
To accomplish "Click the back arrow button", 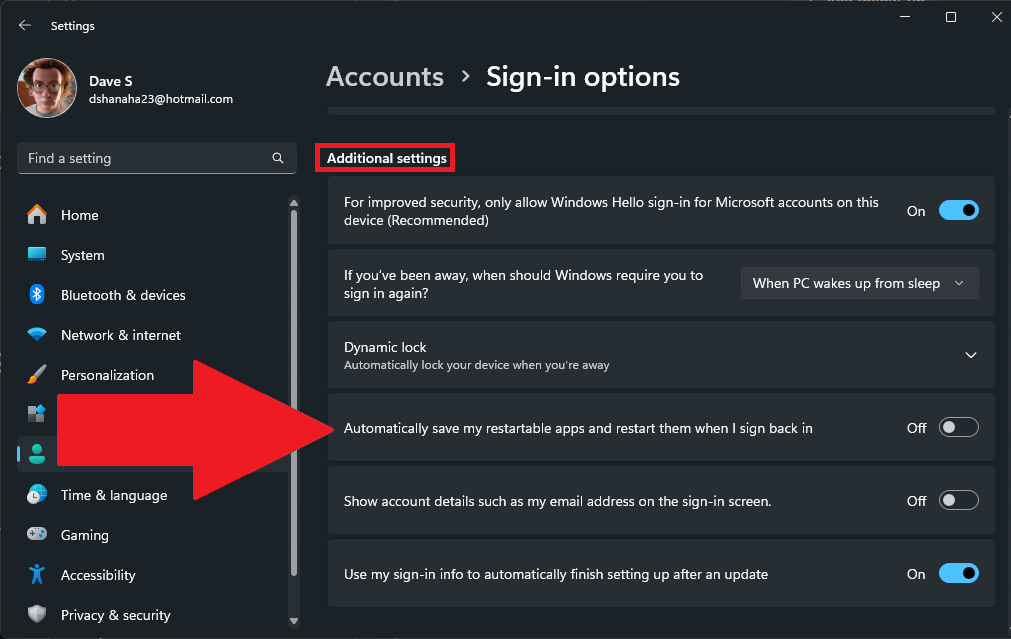I will point(24,25).
